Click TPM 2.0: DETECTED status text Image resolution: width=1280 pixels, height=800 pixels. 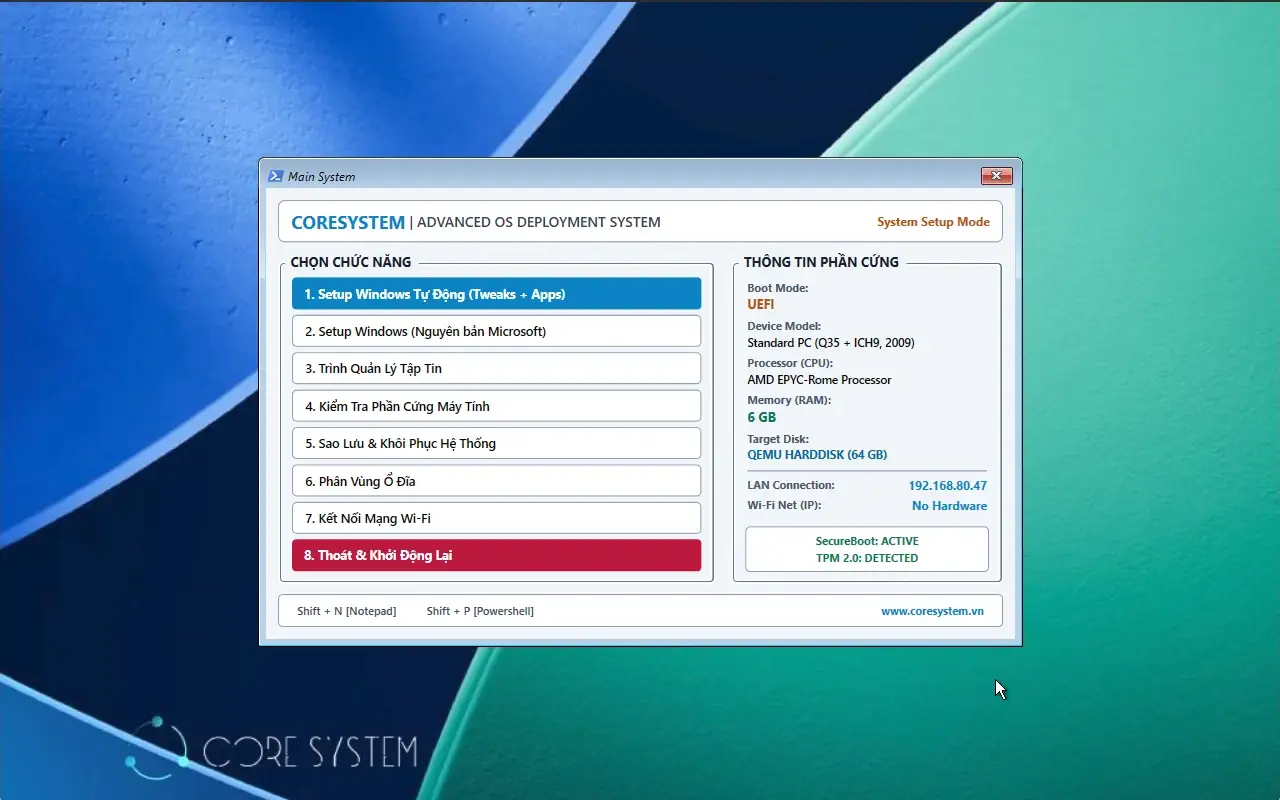[x=867, y=558]
